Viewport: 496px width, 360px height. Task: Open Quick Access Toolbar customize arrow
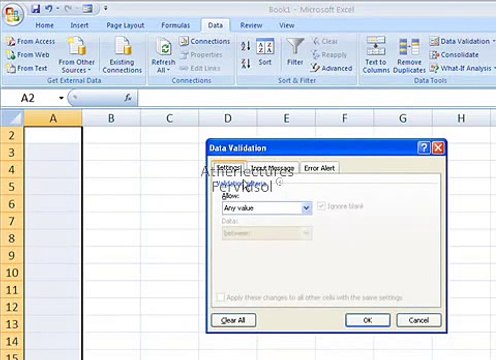coord(105,8)
